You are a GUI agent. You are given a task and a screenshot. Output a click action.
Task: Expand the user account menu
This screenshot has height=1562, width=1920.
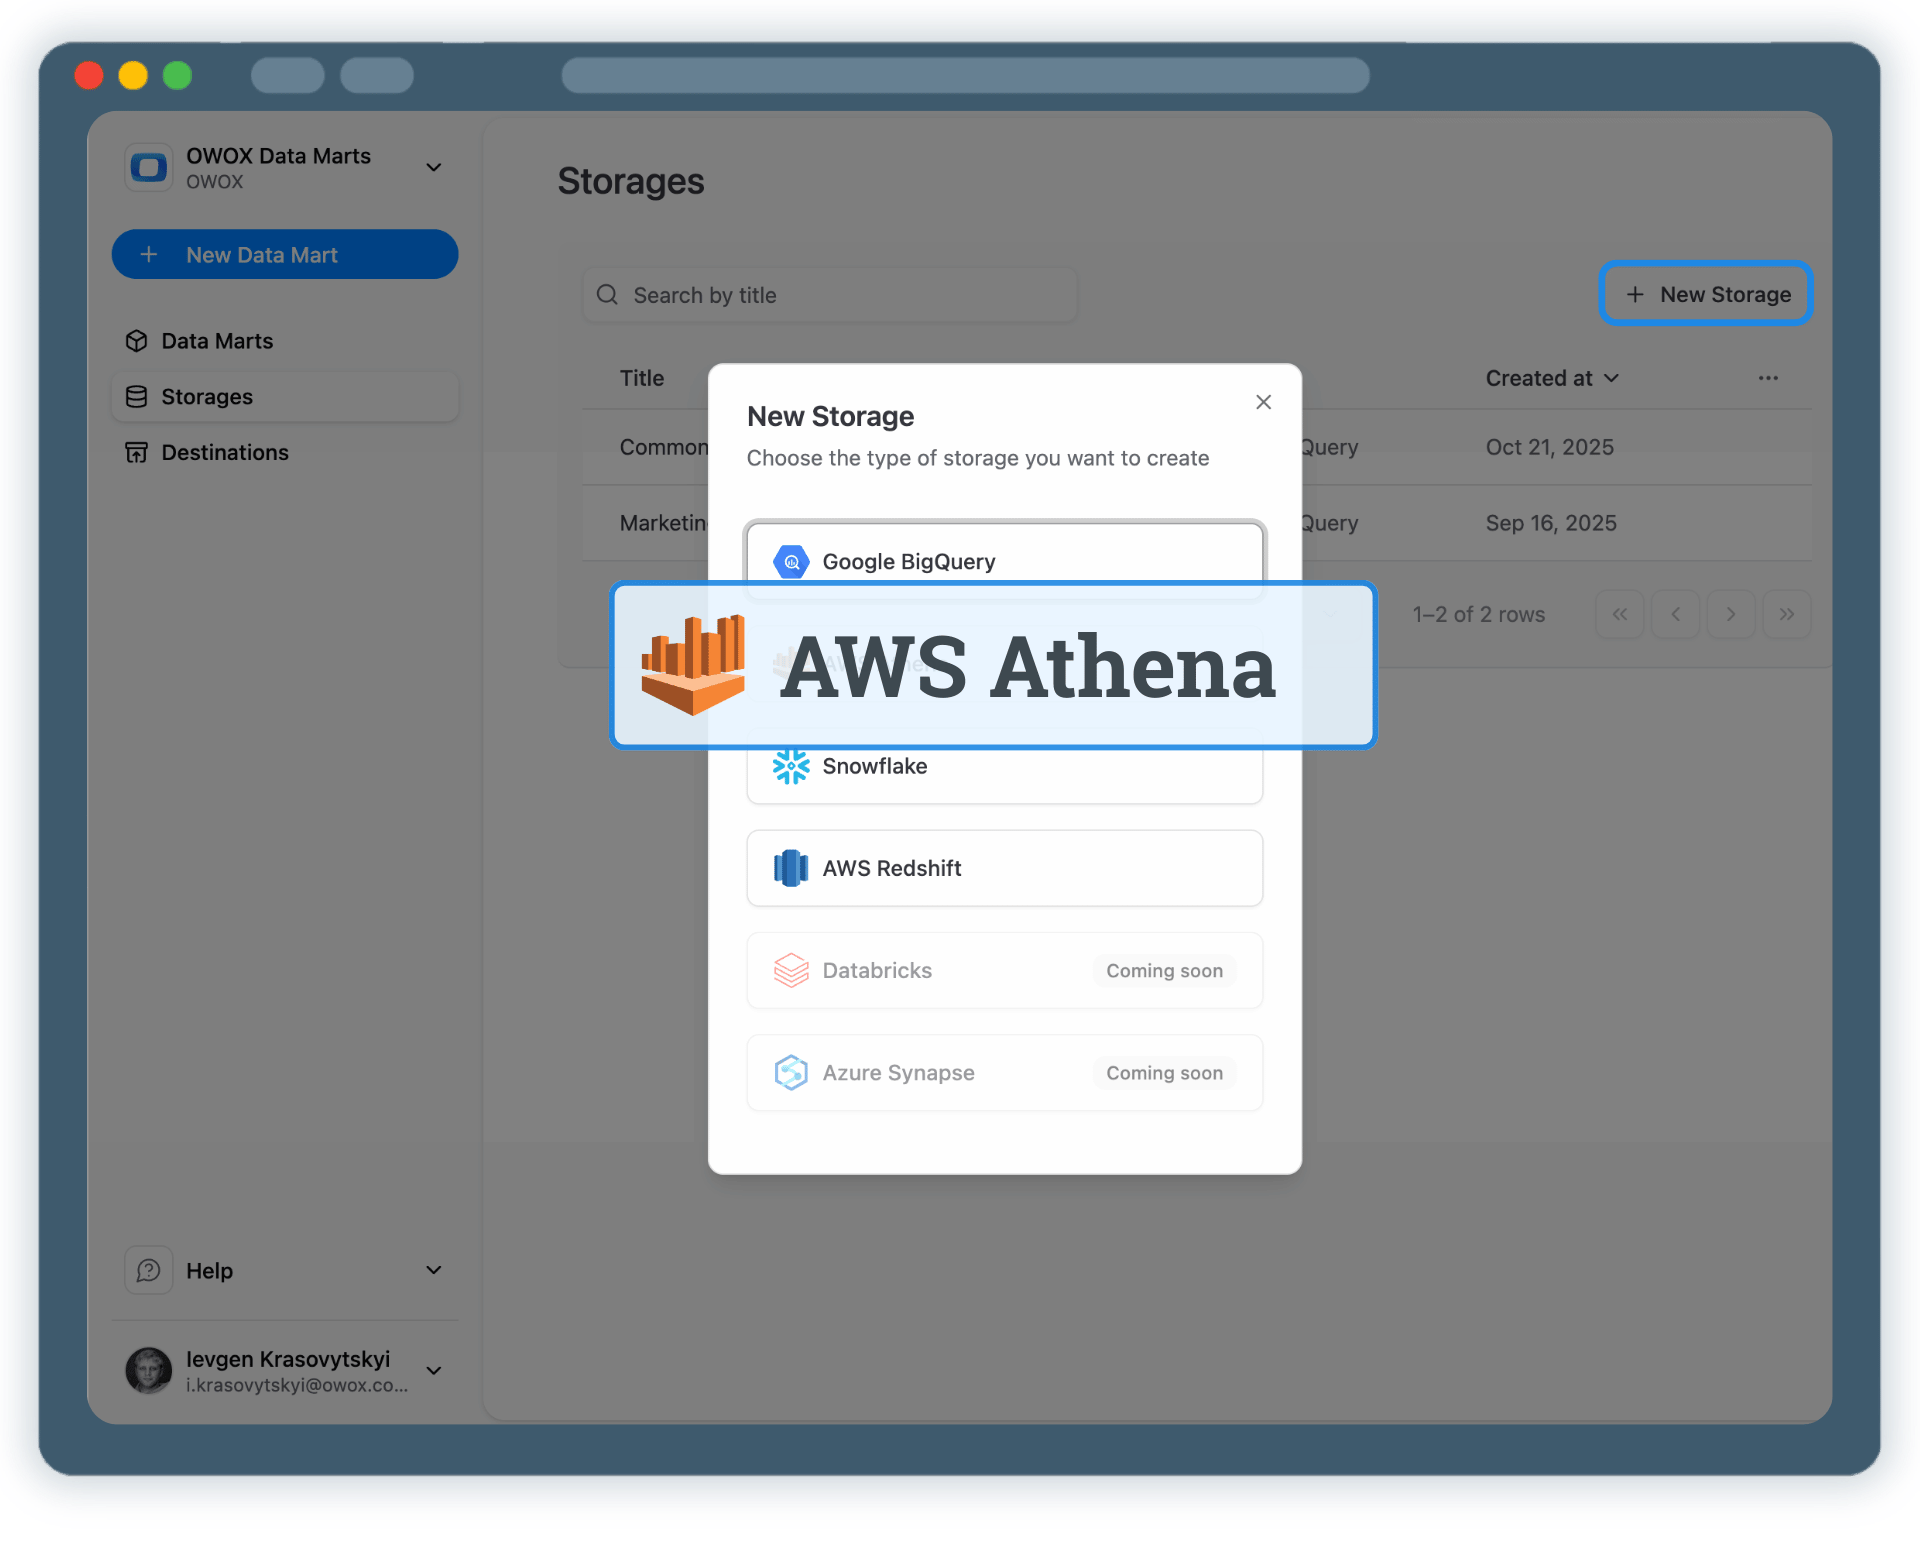pos(433,1371)
